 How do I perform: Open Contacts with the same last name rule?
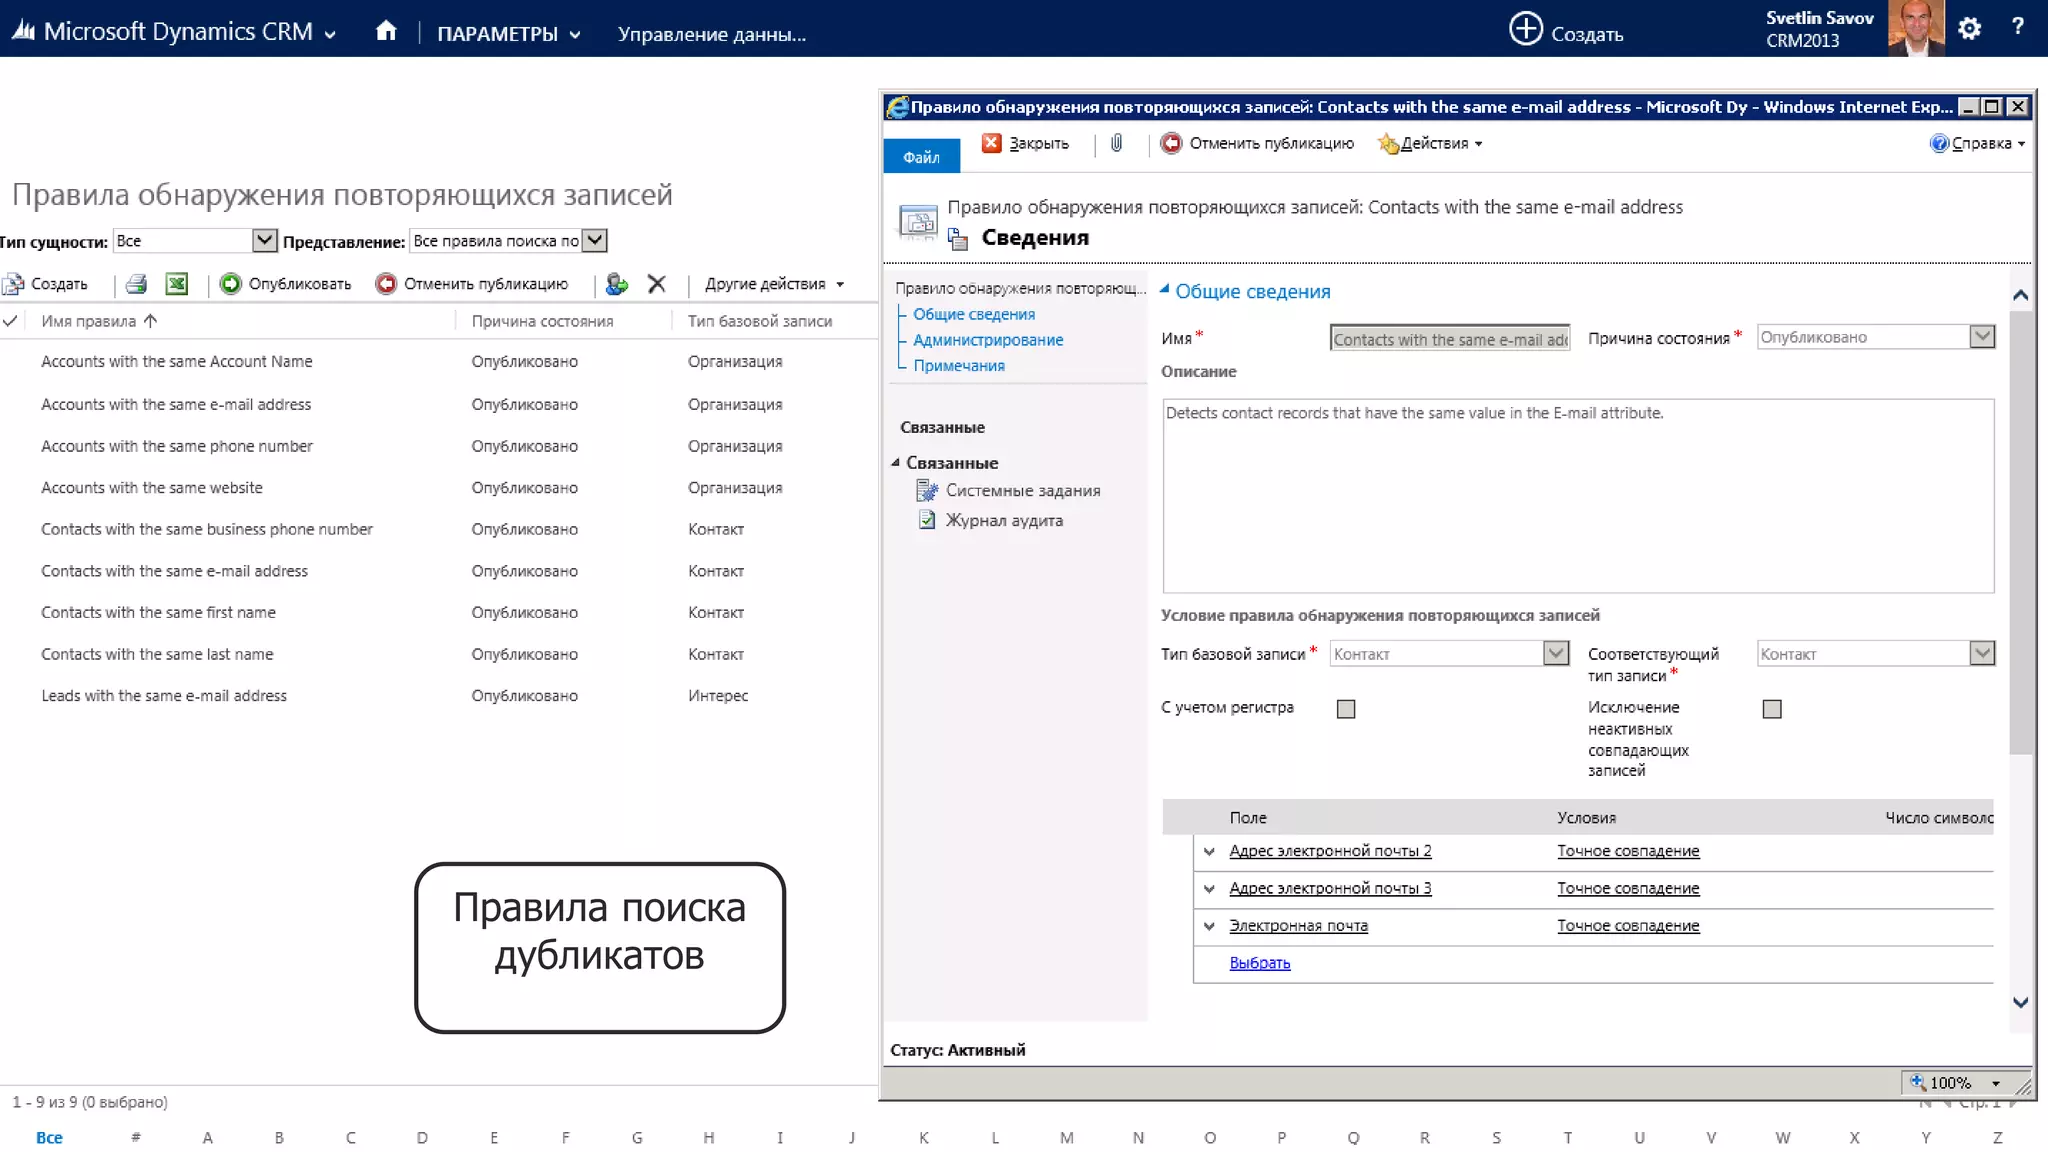(157, 654)
